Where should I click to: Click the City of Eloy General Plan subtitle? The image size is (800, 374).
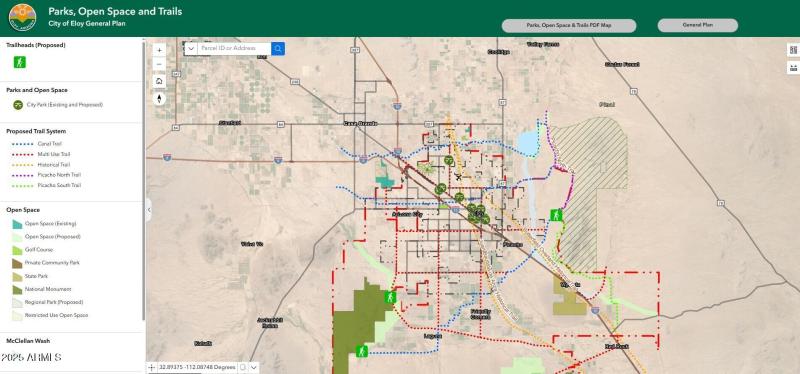pos(87,23)
